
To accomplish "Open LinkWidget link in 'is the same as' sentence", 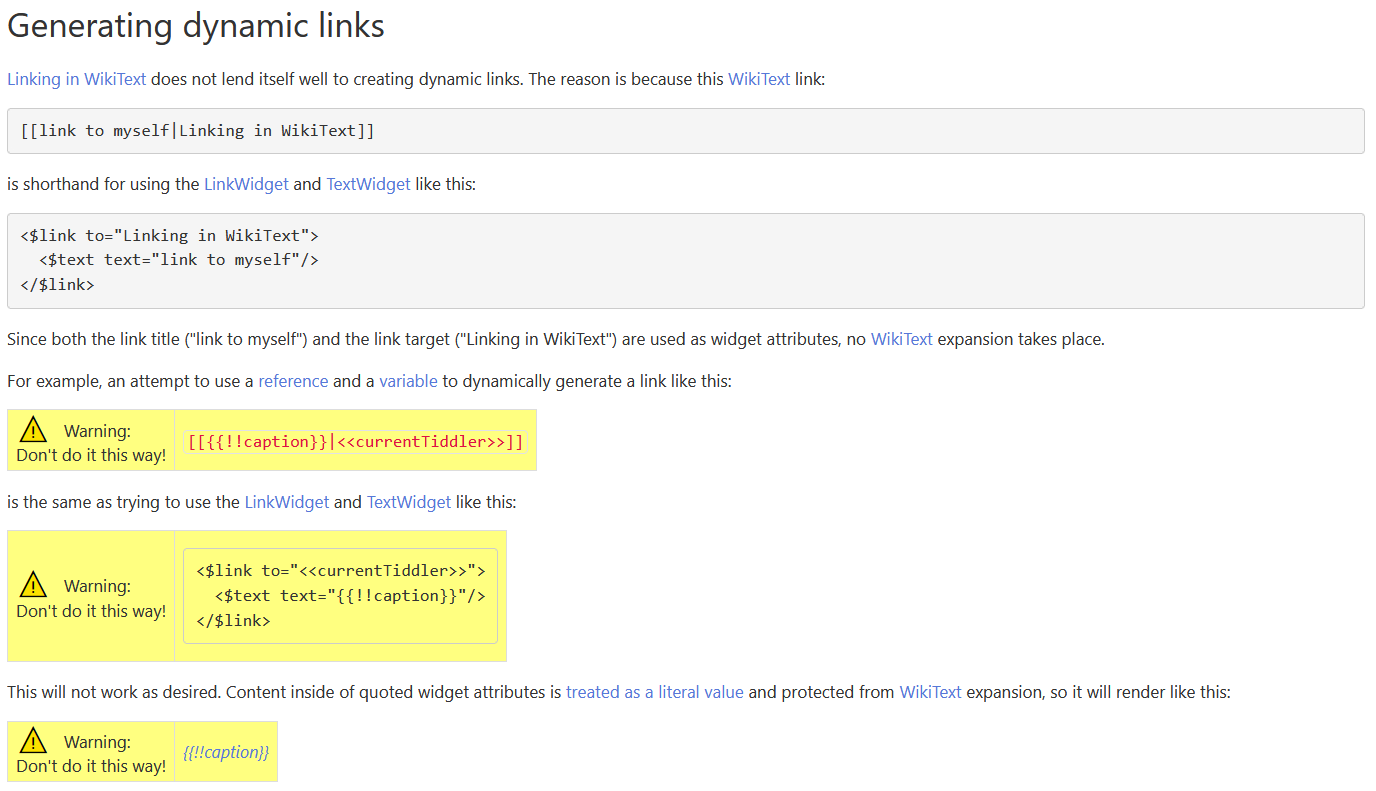I will 286,502.
